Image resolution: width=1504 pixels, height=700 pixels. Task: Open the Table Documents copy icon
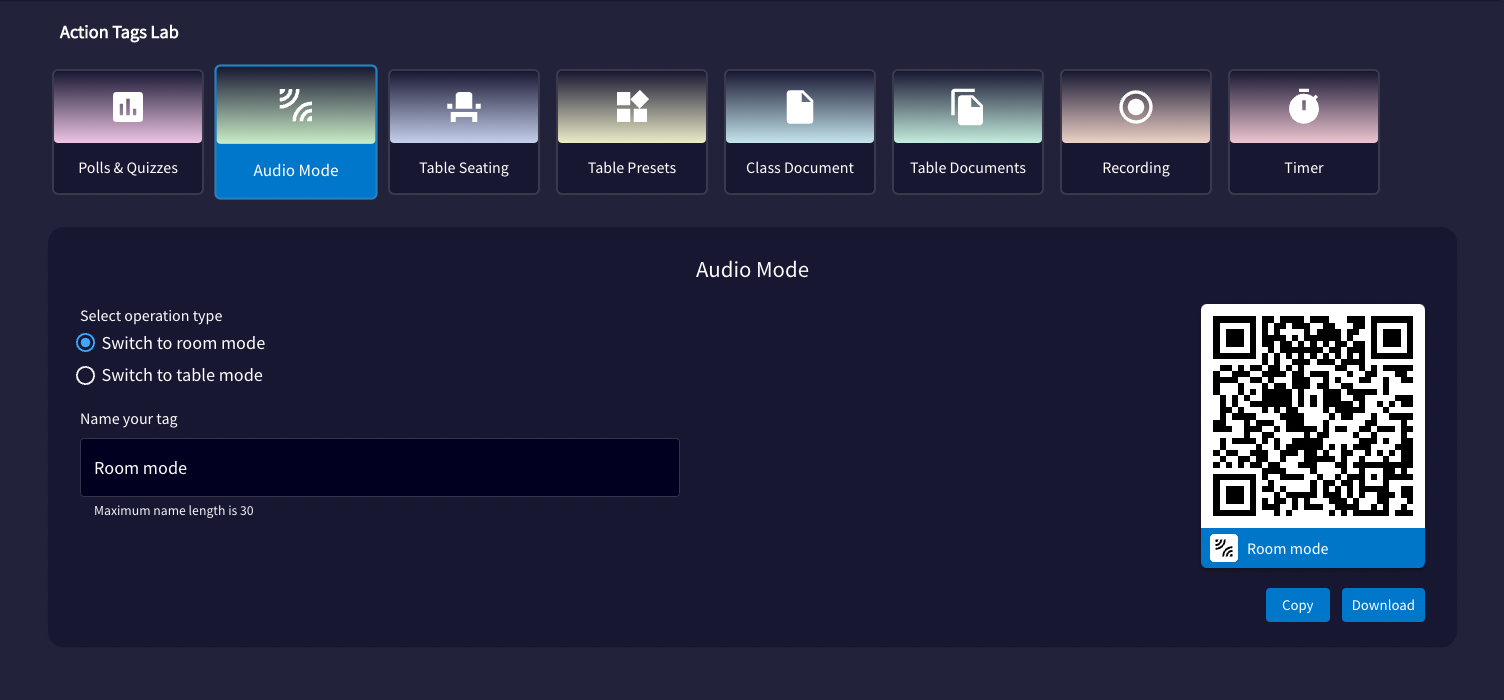click(967, 106)
